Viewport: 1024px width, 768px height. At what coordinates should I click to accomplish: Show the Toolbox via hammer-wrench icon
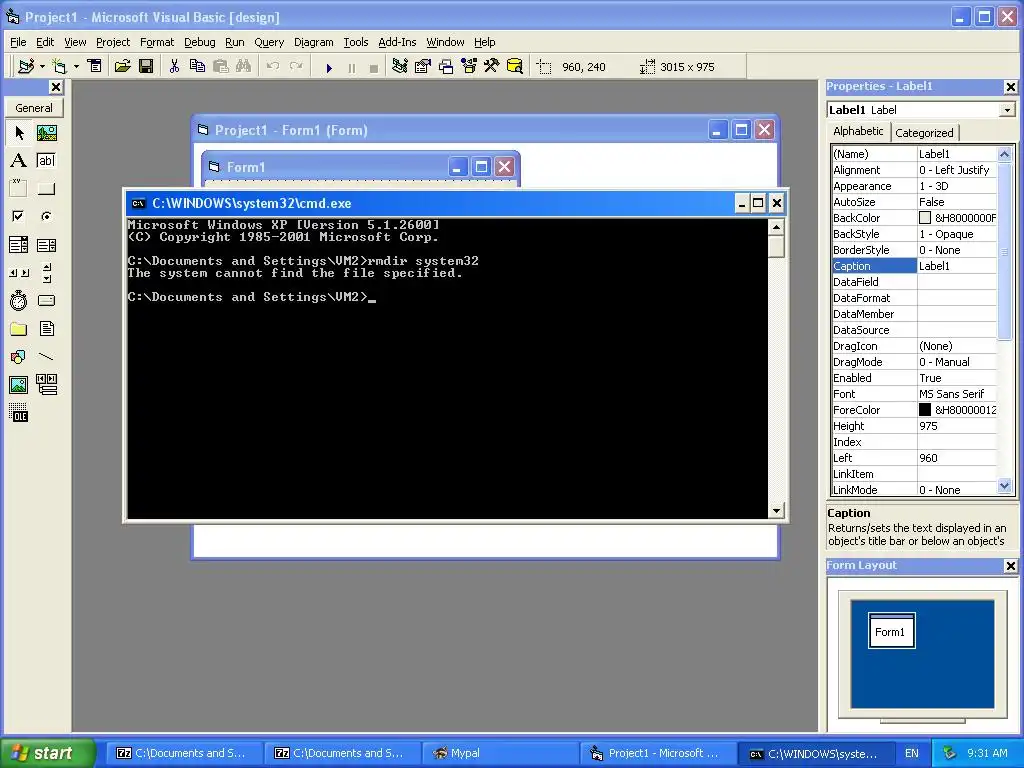point(491,66)
